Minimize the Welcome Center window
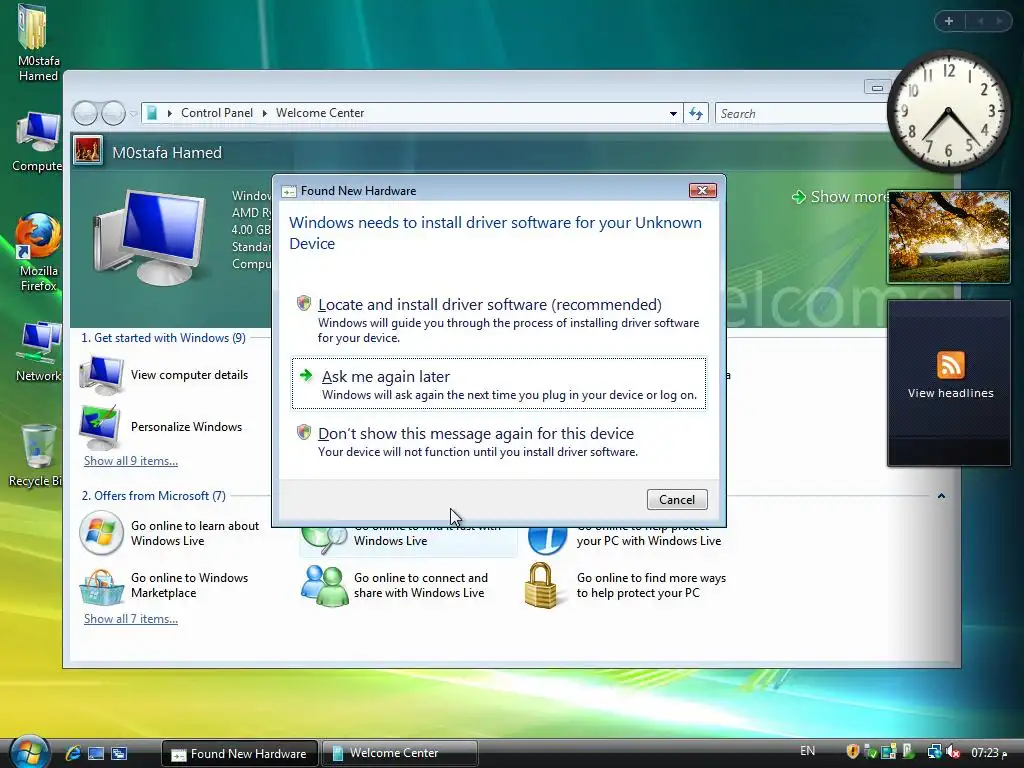Screen dimensions: 1024x768 pos(877,88)
